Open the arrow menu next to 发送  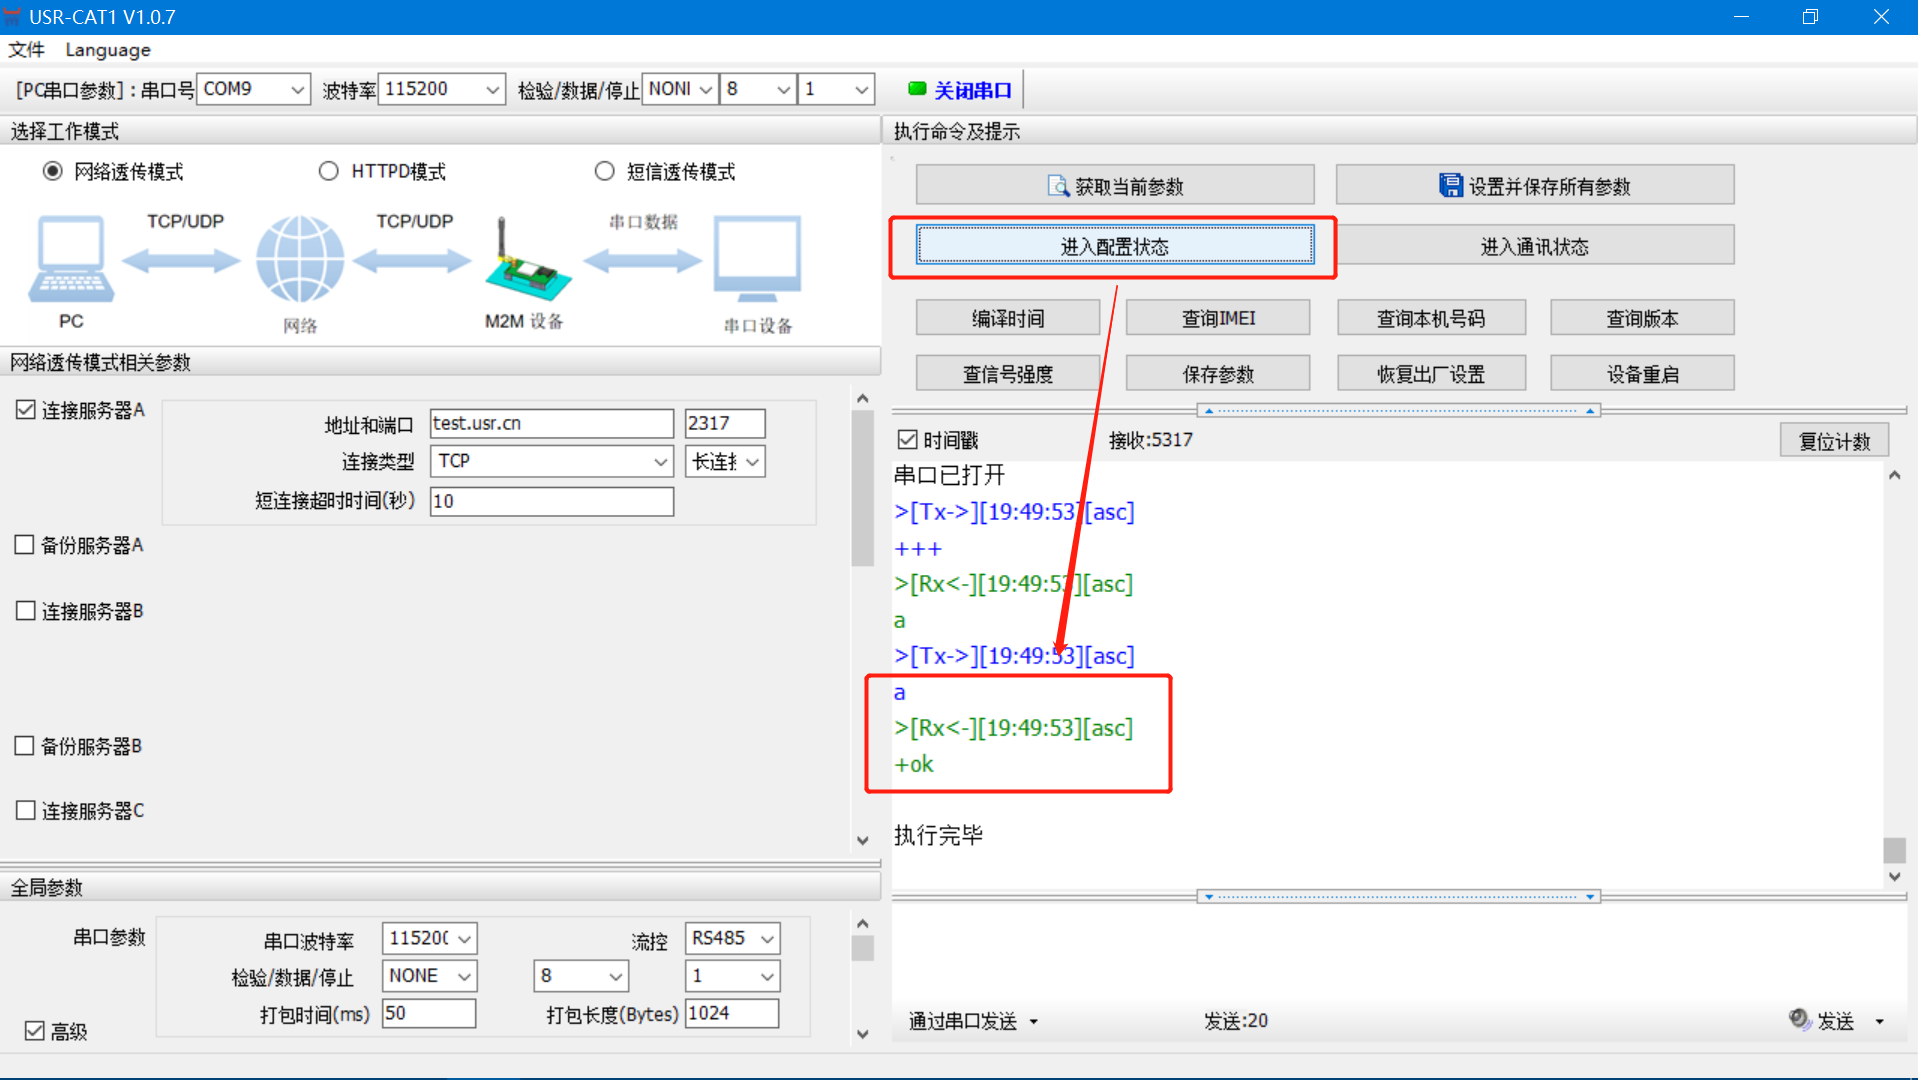(1880, 1021)
